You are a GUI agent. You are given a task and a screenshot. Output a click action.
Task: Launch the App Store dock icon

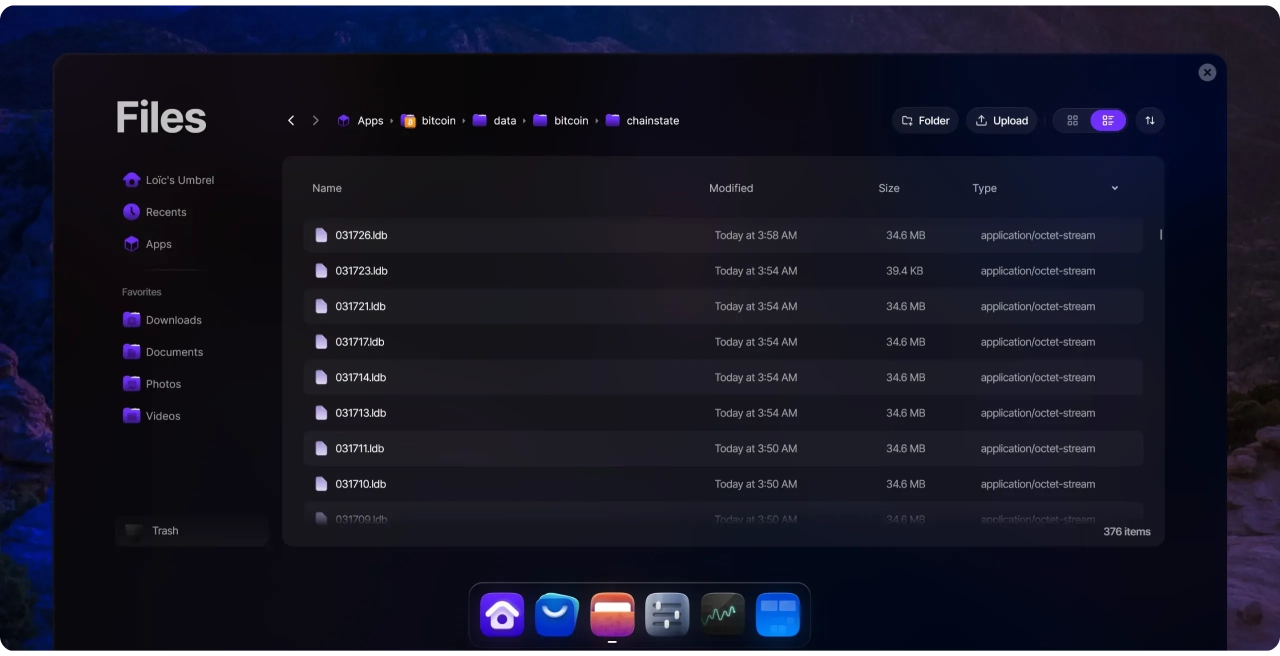coord(557,615)
